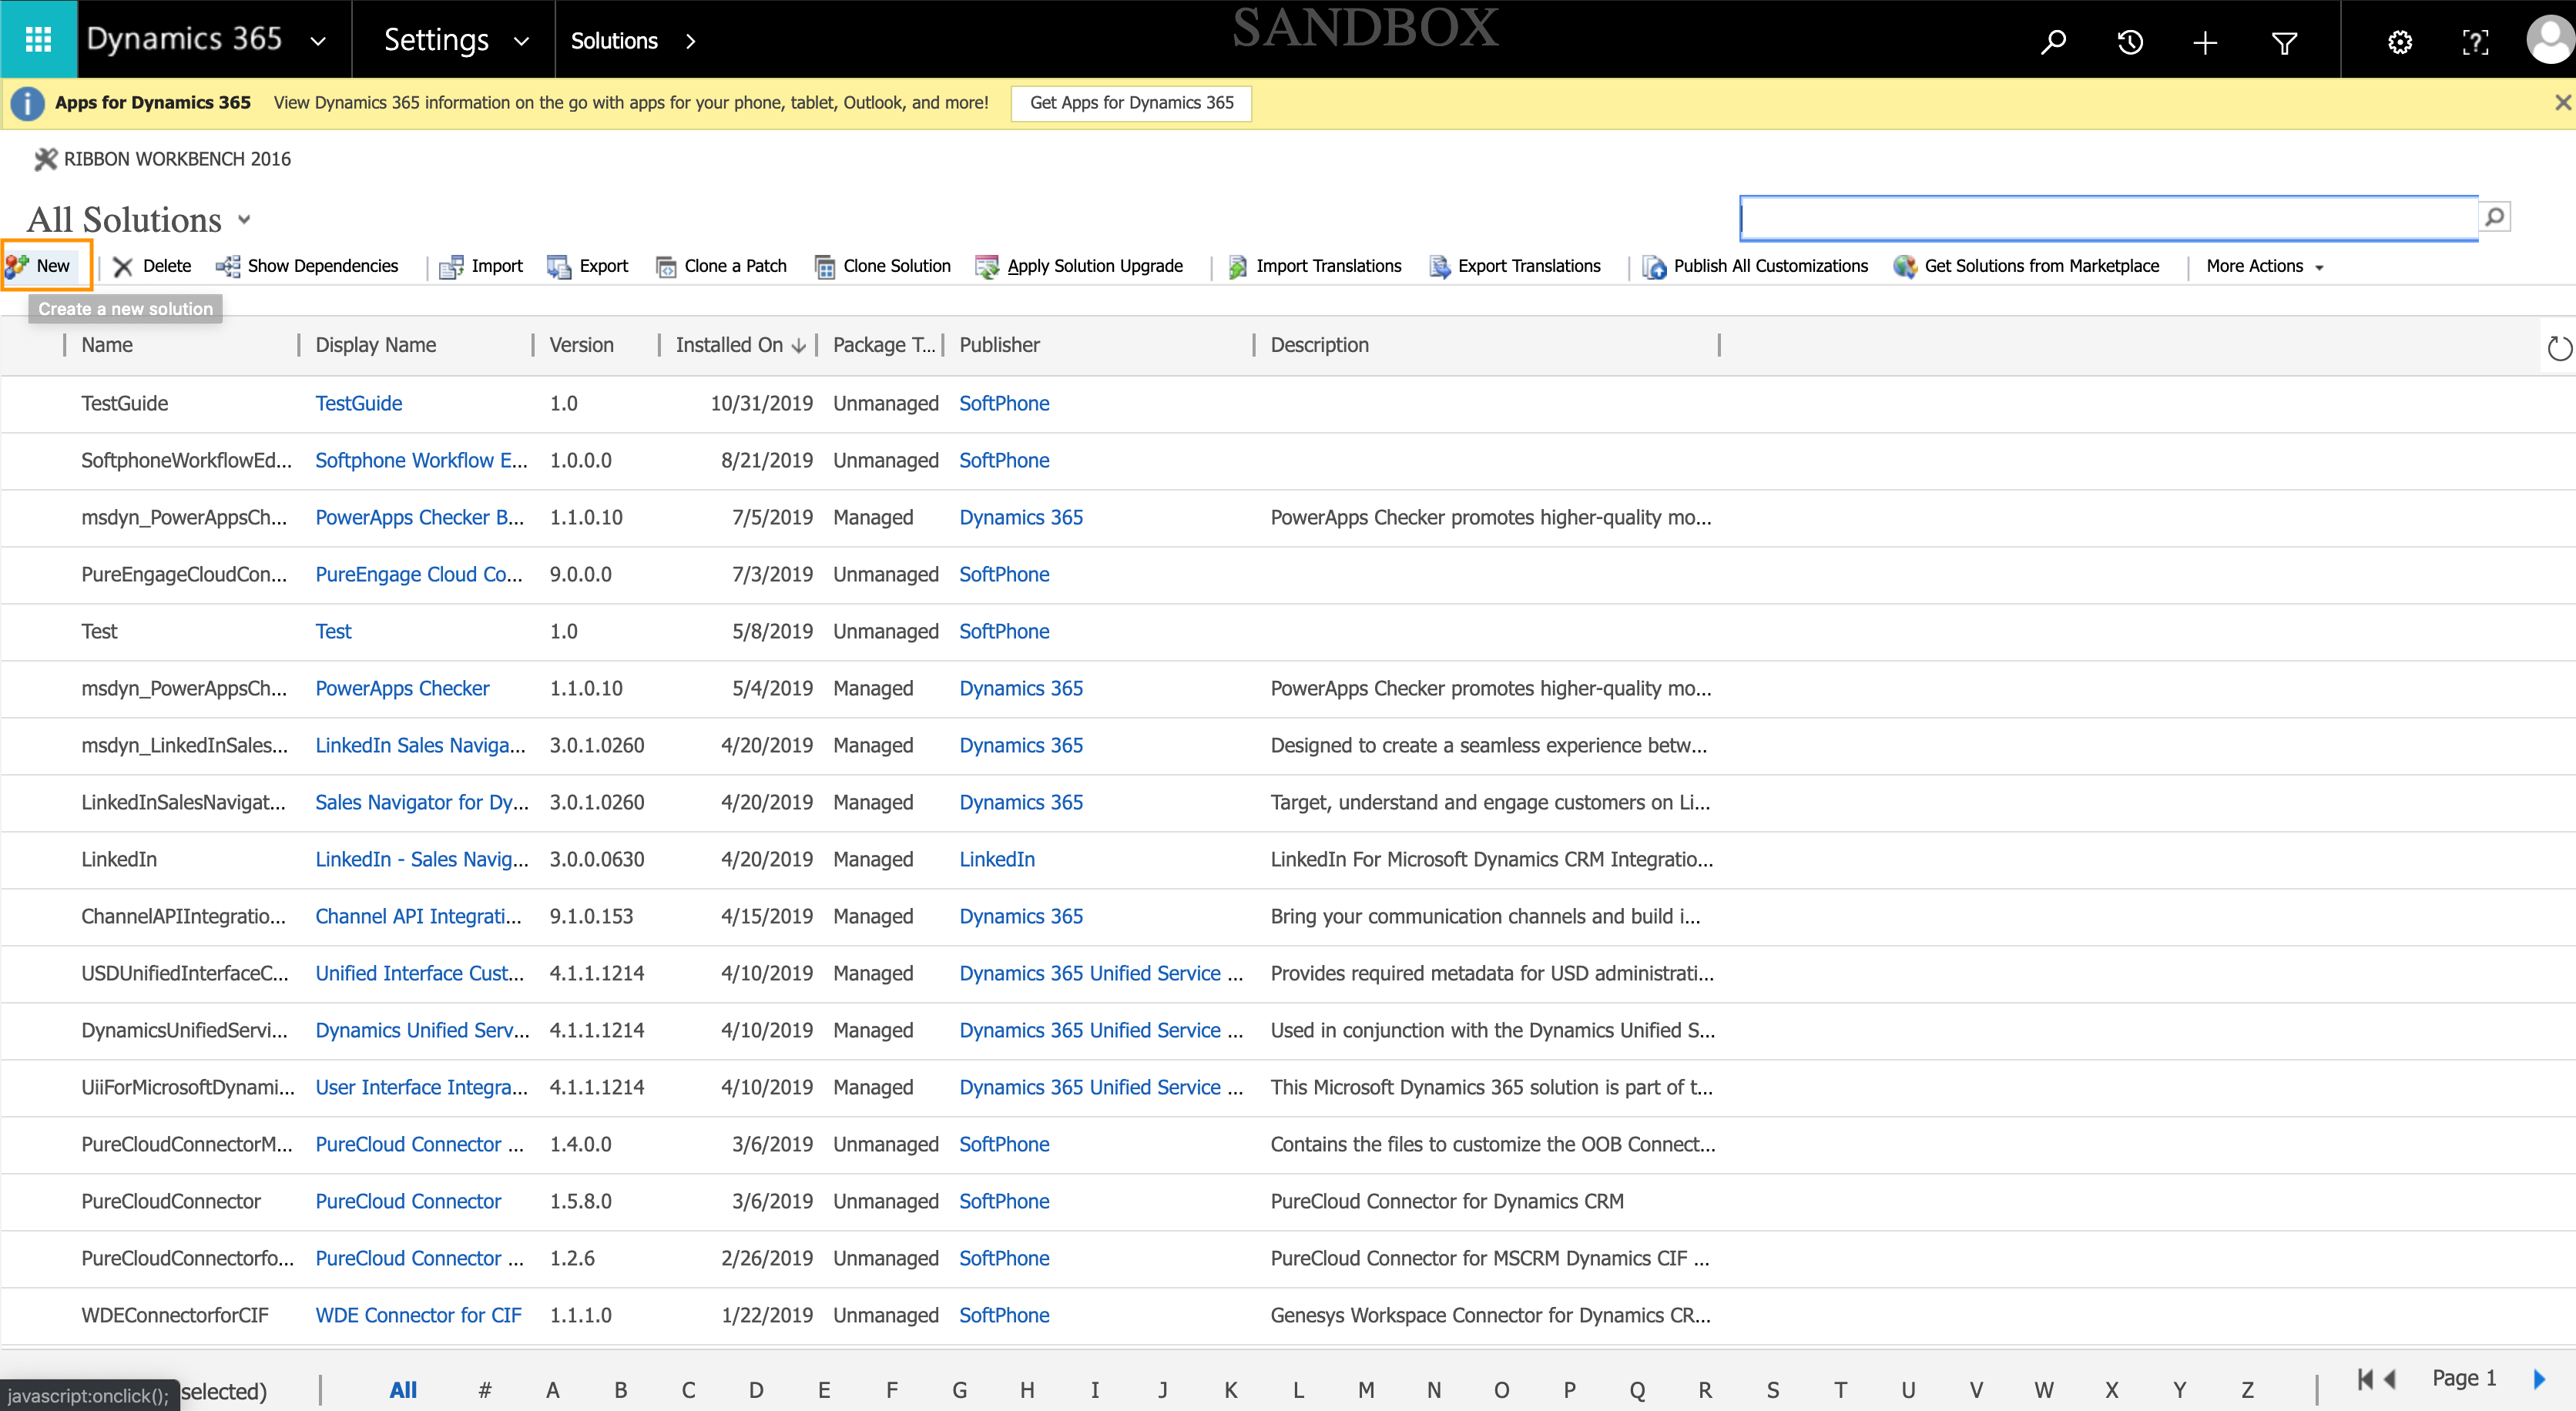The width and height of the screenshot is (2576, 1411).
Task: Click Apply Solution Upgrade
Action: click(x=1079, y=266)
